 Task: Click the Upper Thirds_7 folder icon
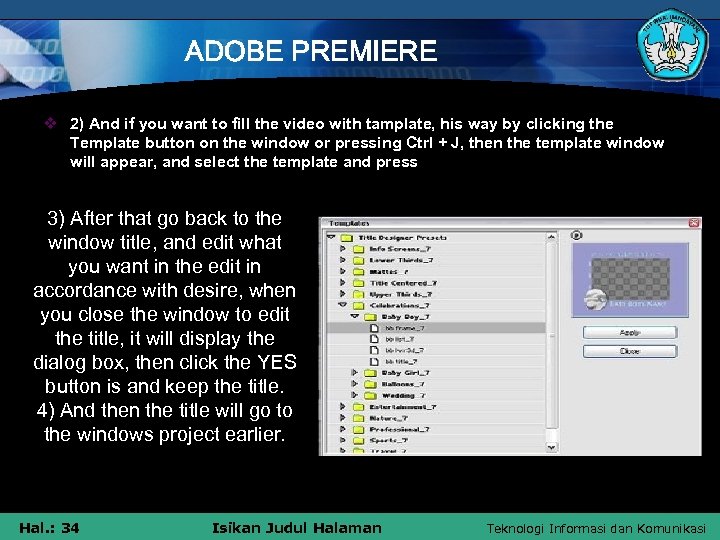[x=358, y=294]
